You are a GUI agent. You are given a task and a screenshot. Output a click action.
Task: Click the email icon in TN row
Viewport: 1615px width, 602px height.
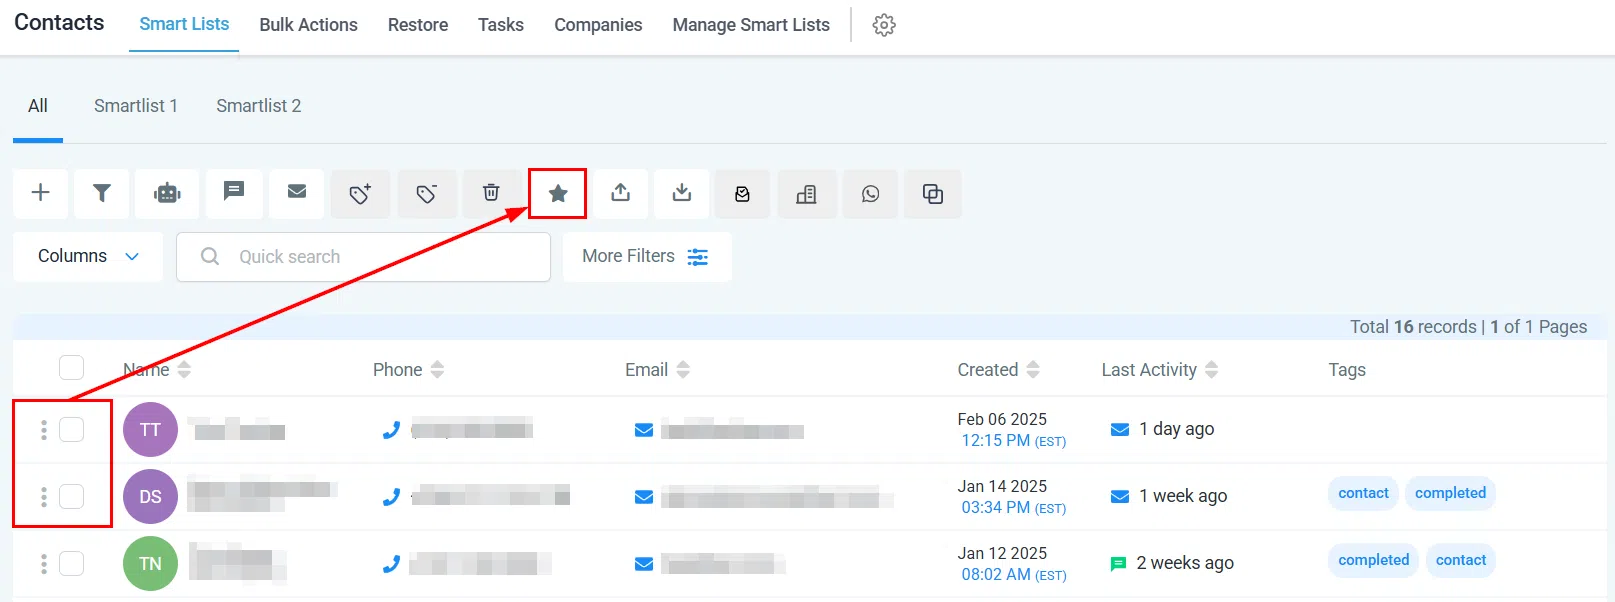(644, 564)
